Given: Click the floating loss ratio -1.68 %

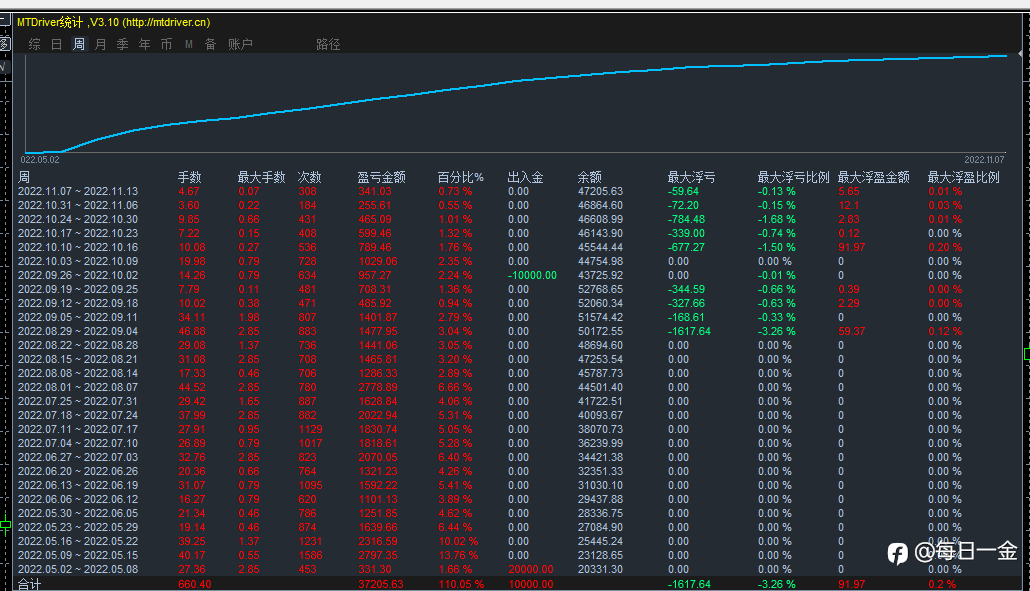Looking at the screenshot, I should [x=776, y=219].
